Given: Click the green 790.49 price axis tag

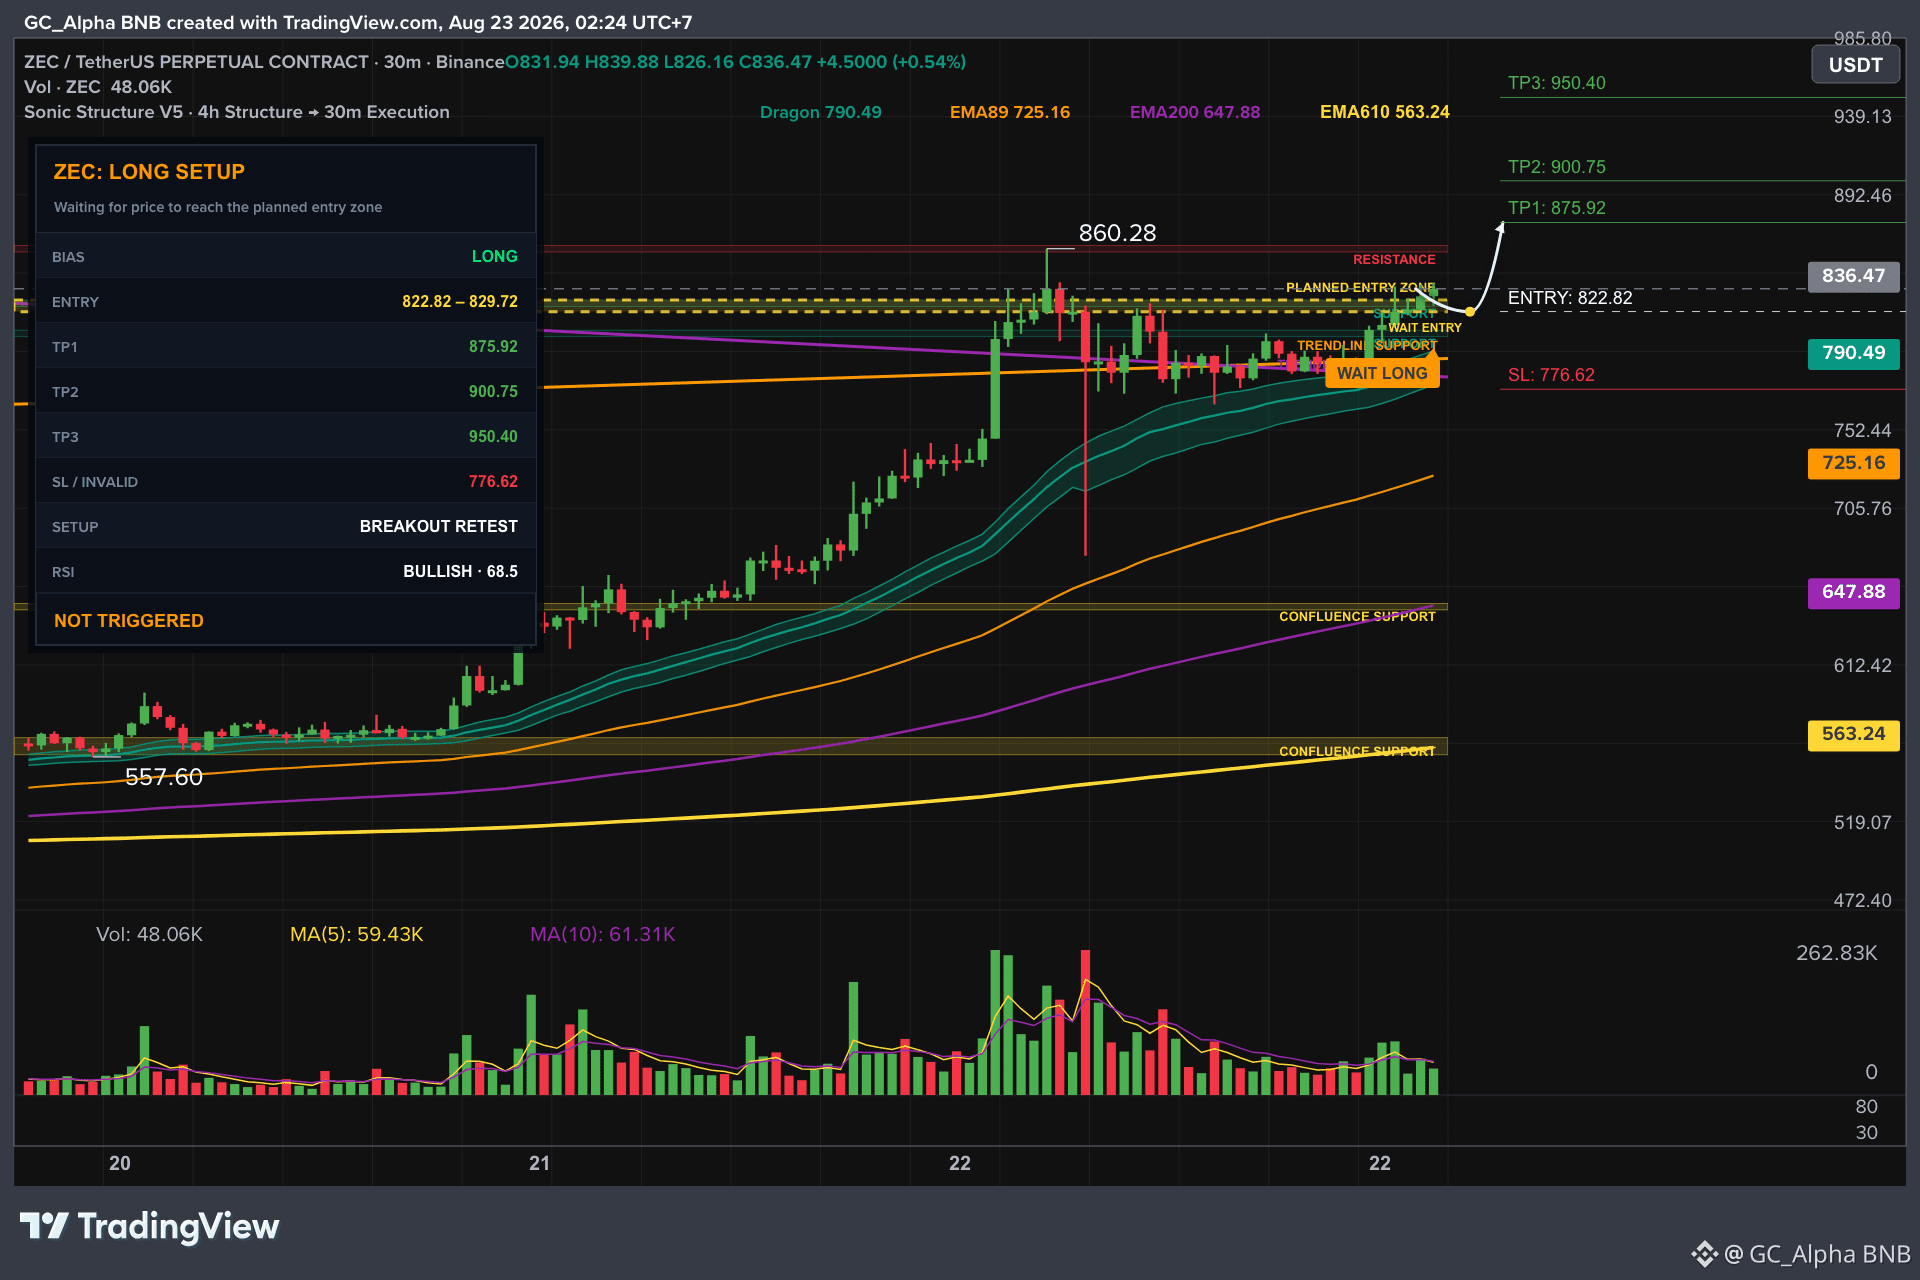Looking at the screenshot, I should 1853,353.
